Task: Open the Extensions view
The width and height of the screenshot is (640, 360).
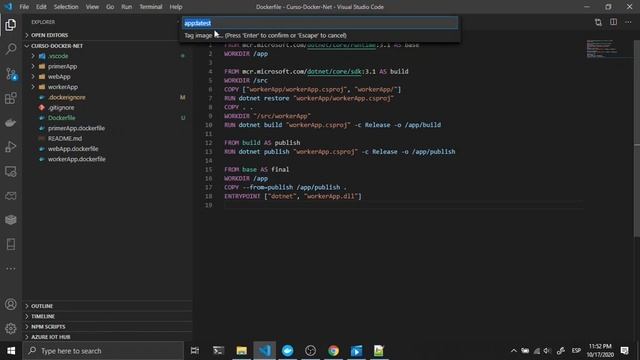Action: point(11,98)
